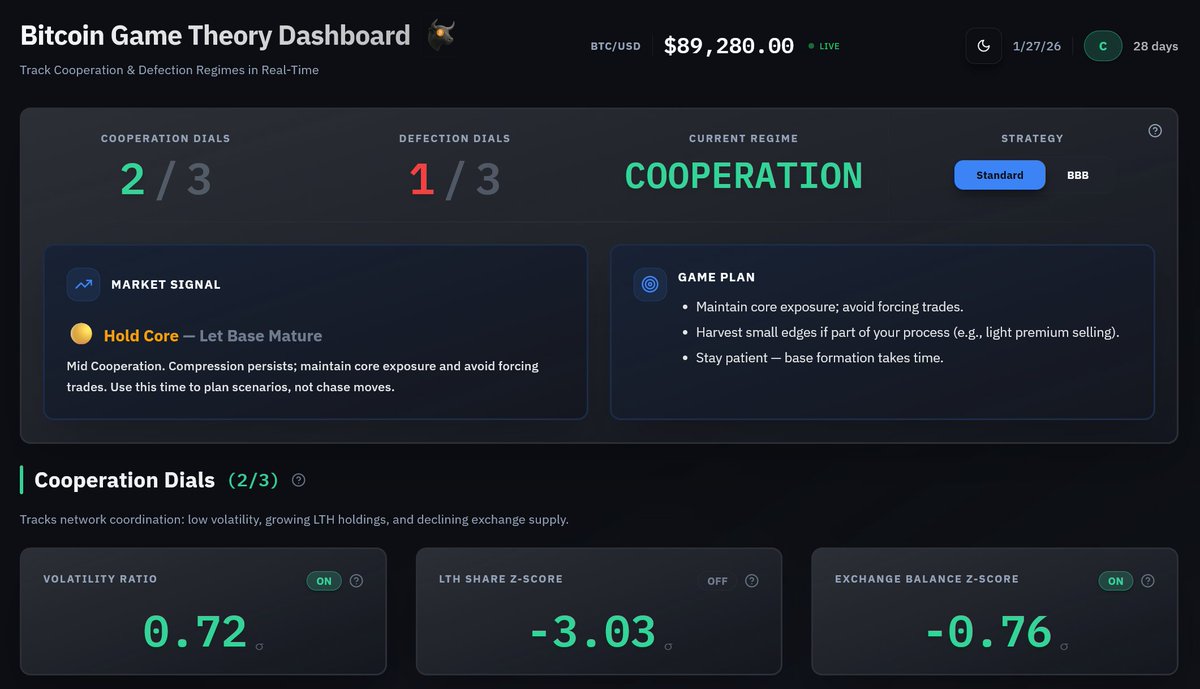Switch to the BBB strategy
This screenshot has height=689, width=1200.
[1077, 175]
